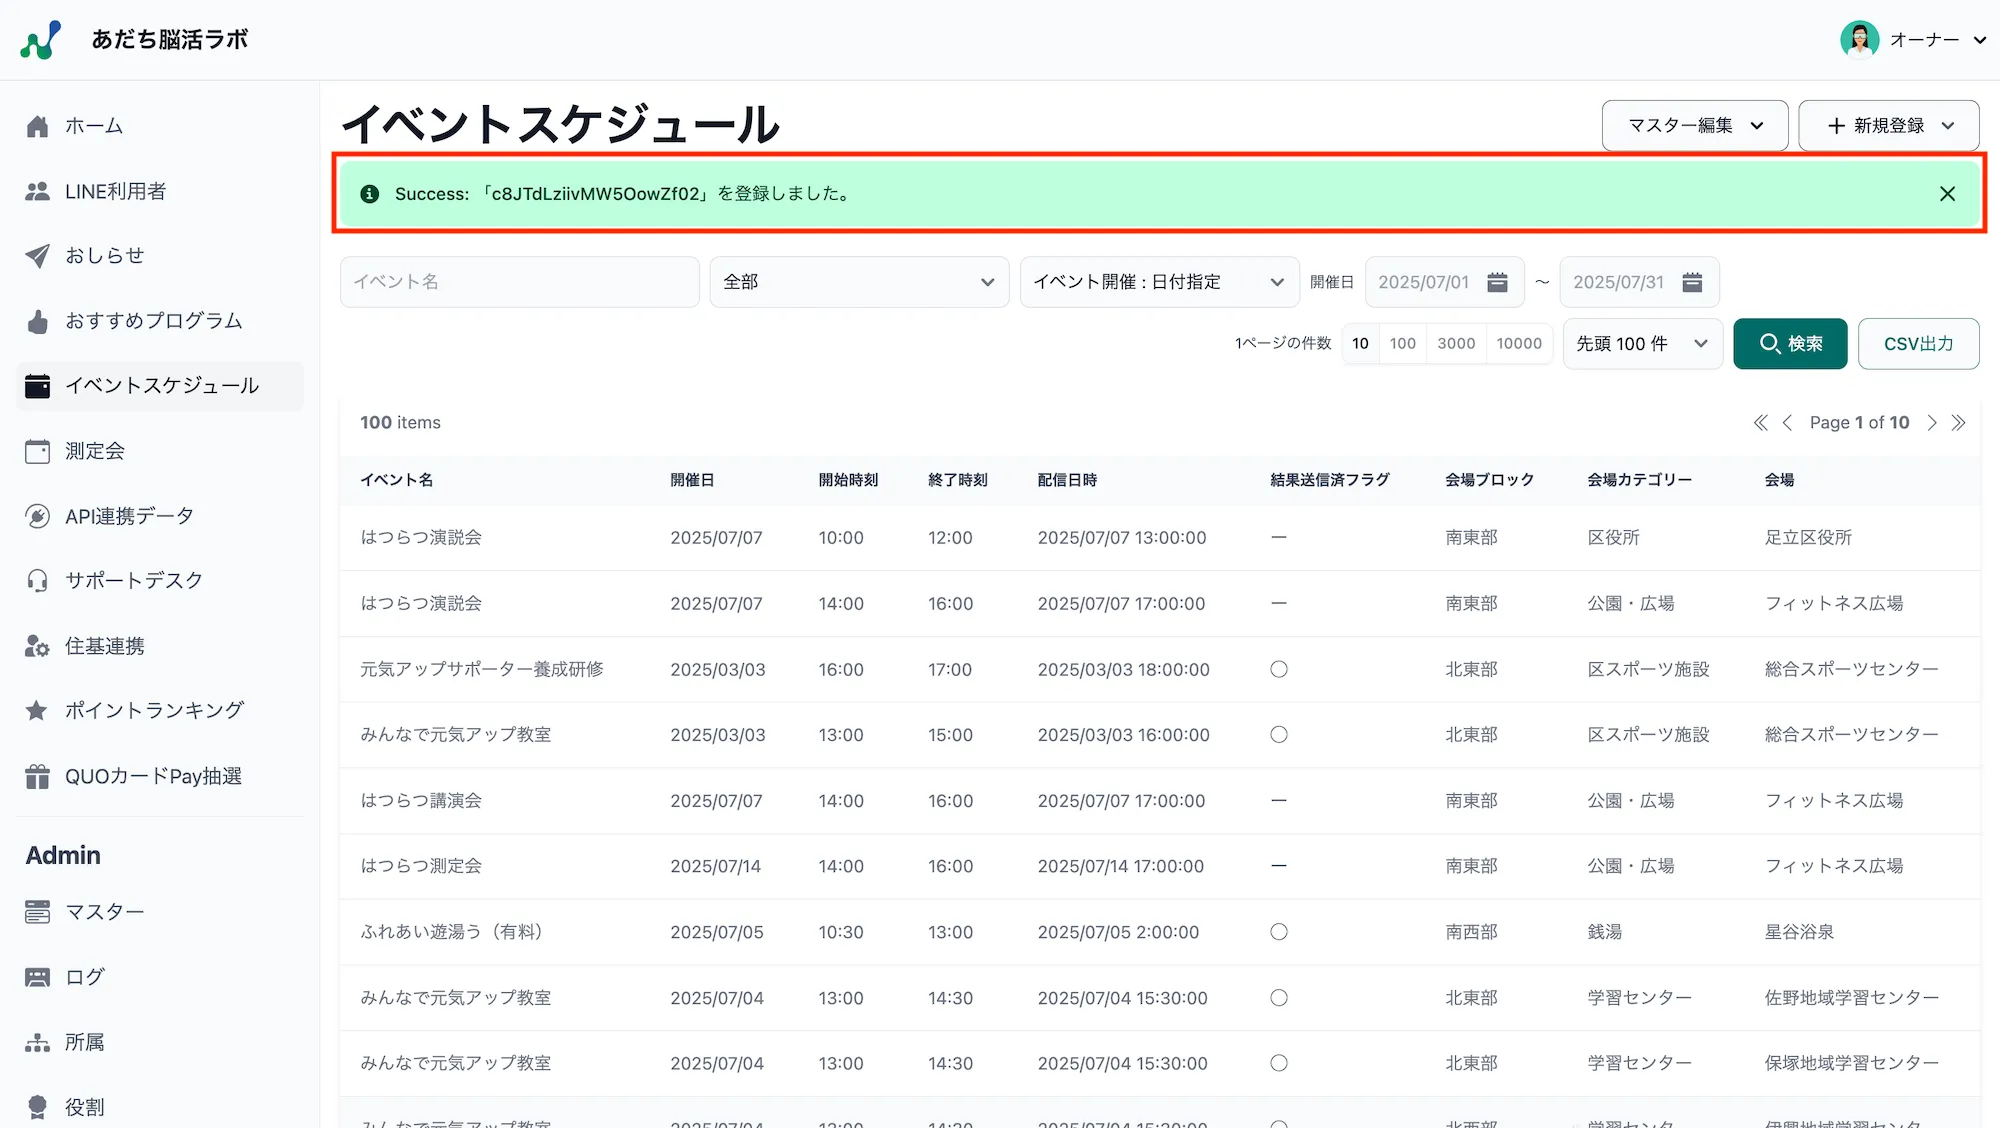The height and width of the screenshot is (1128, 2000).
Task: Click the thumbs-up icon for おすすめプログラム
Action: pyautogui.click(x=38, y=320)
